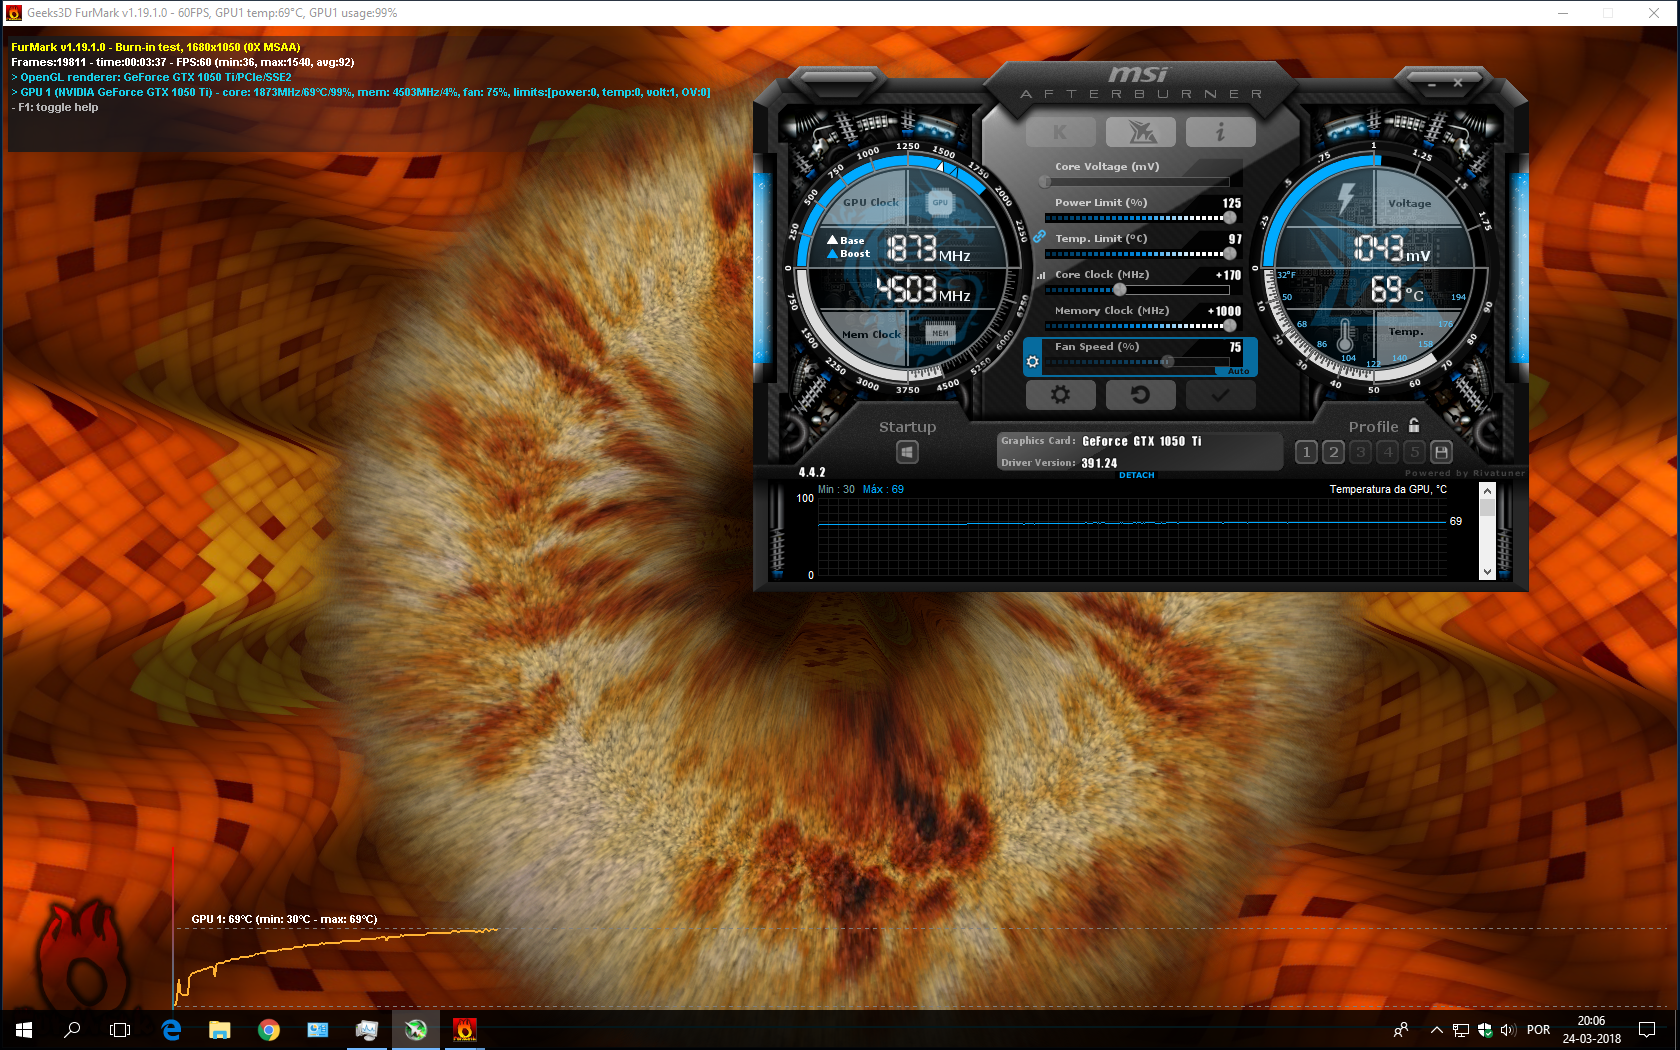Close the MSI Afterburner window
The image size is (1680, 1050).
click(x=1458, y=83)
